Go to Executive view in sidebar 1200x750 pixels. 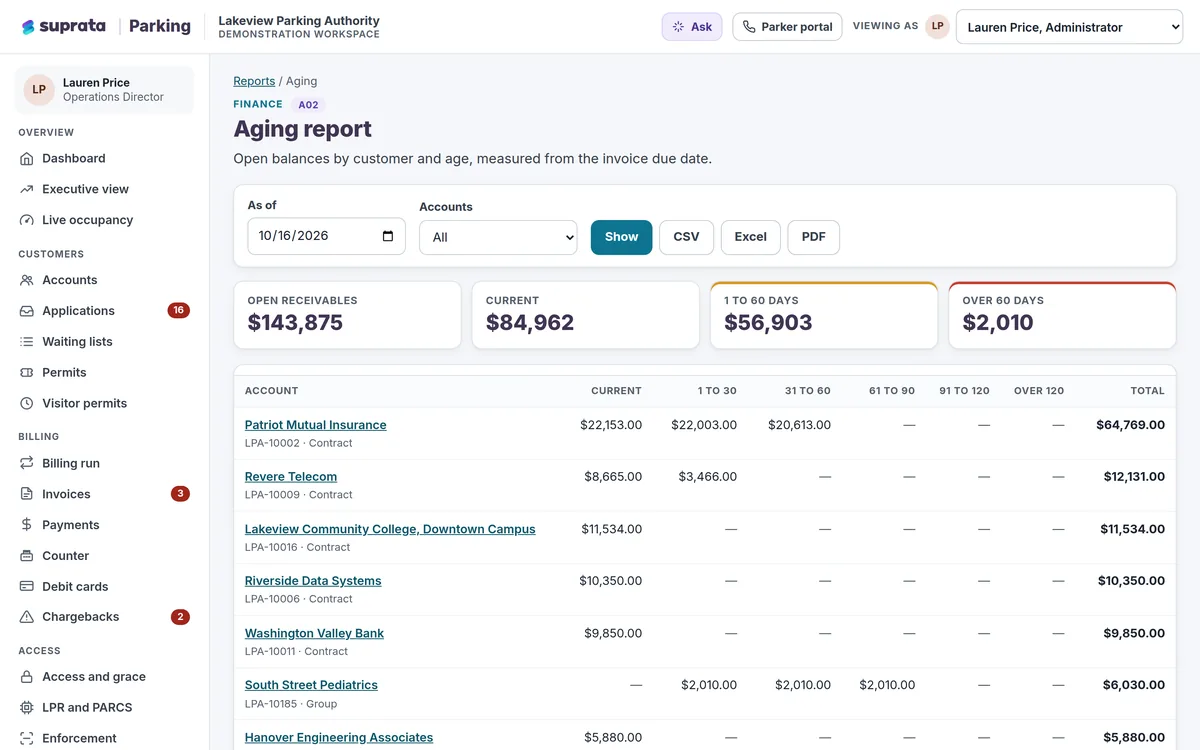[x=104, y=189]
